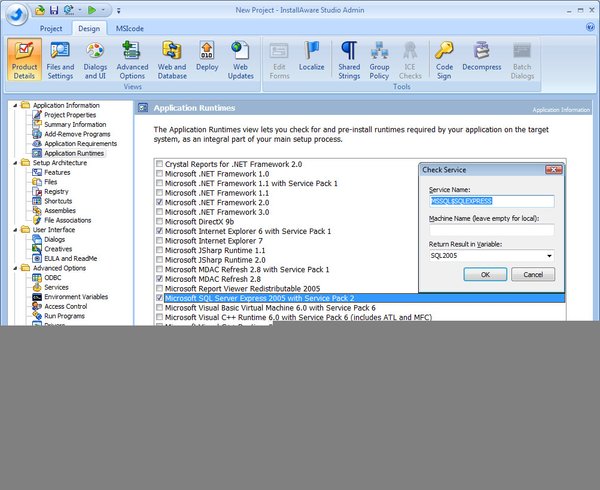Click the green Run icon in quick access toolbar

(x=92, y=10)
